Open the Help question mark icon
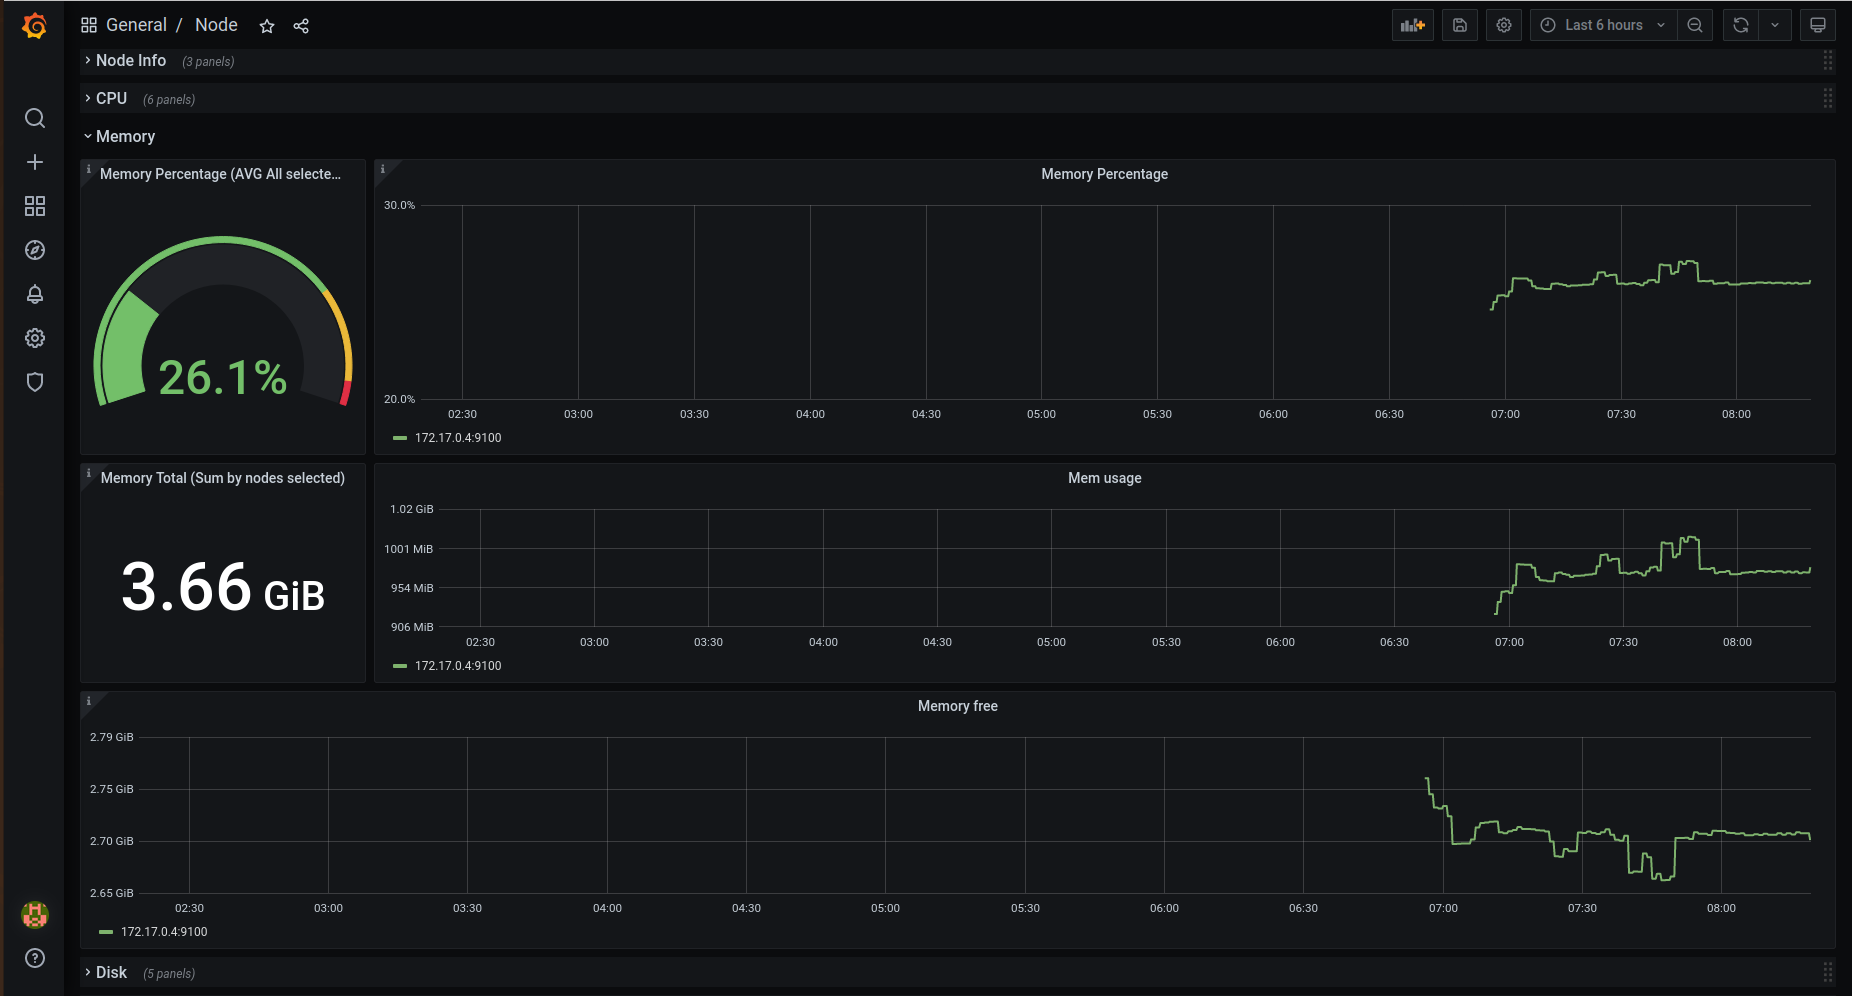This screenshot has height=996, width=1852. [35, 958]
